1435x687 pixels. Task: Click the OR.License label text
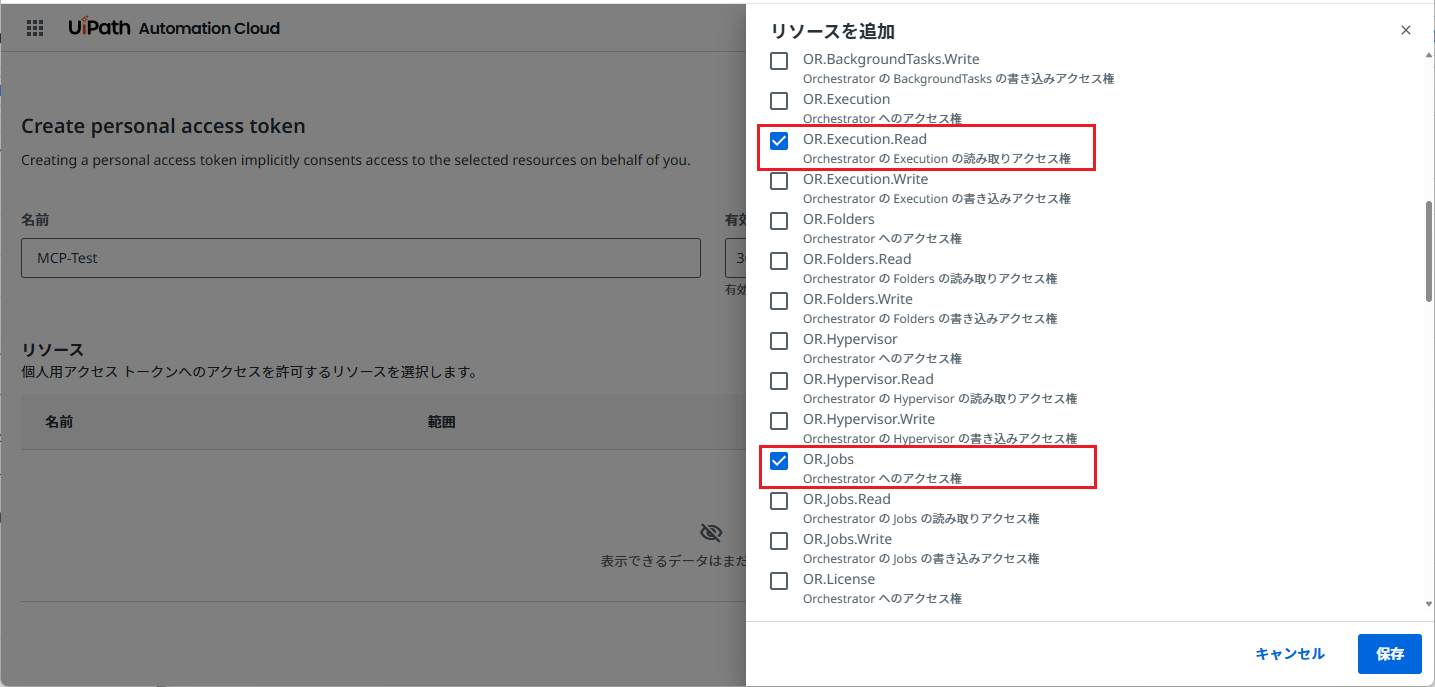pyautogui.click(x=839, y=579)
